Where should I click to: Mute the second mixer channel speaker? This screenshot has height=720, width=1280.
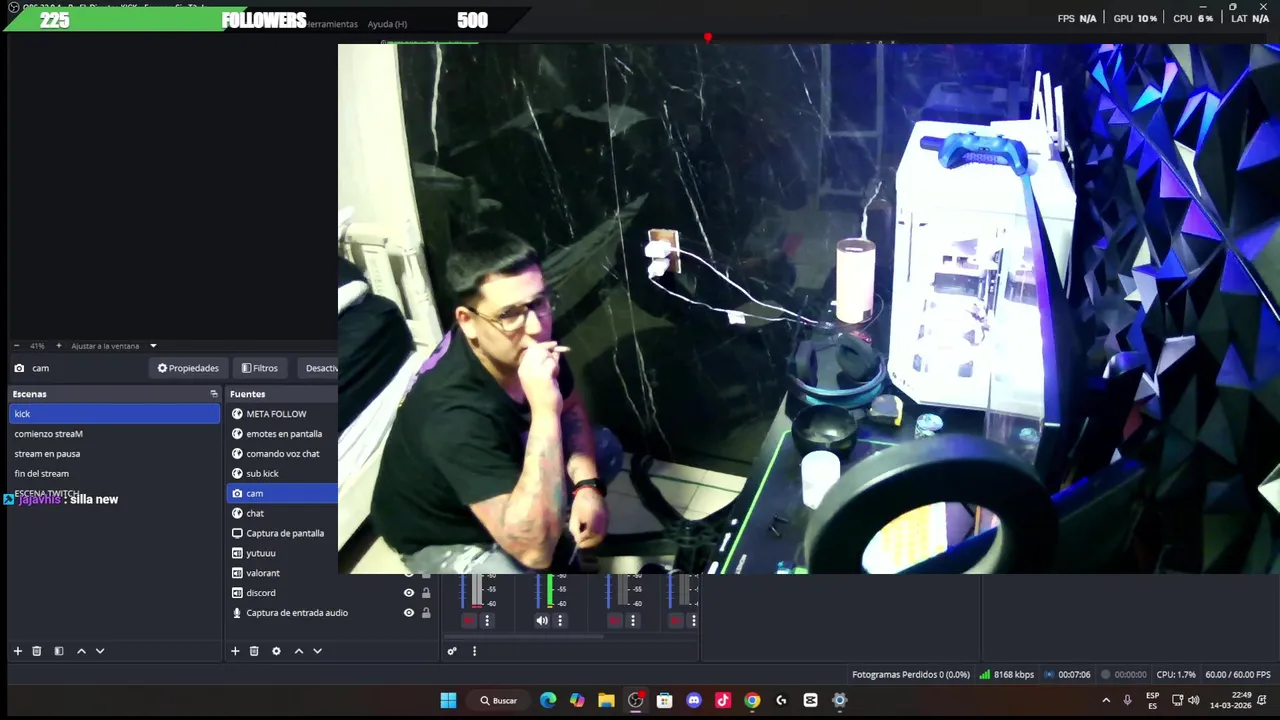pyautogui.click(x=542, y=621)
